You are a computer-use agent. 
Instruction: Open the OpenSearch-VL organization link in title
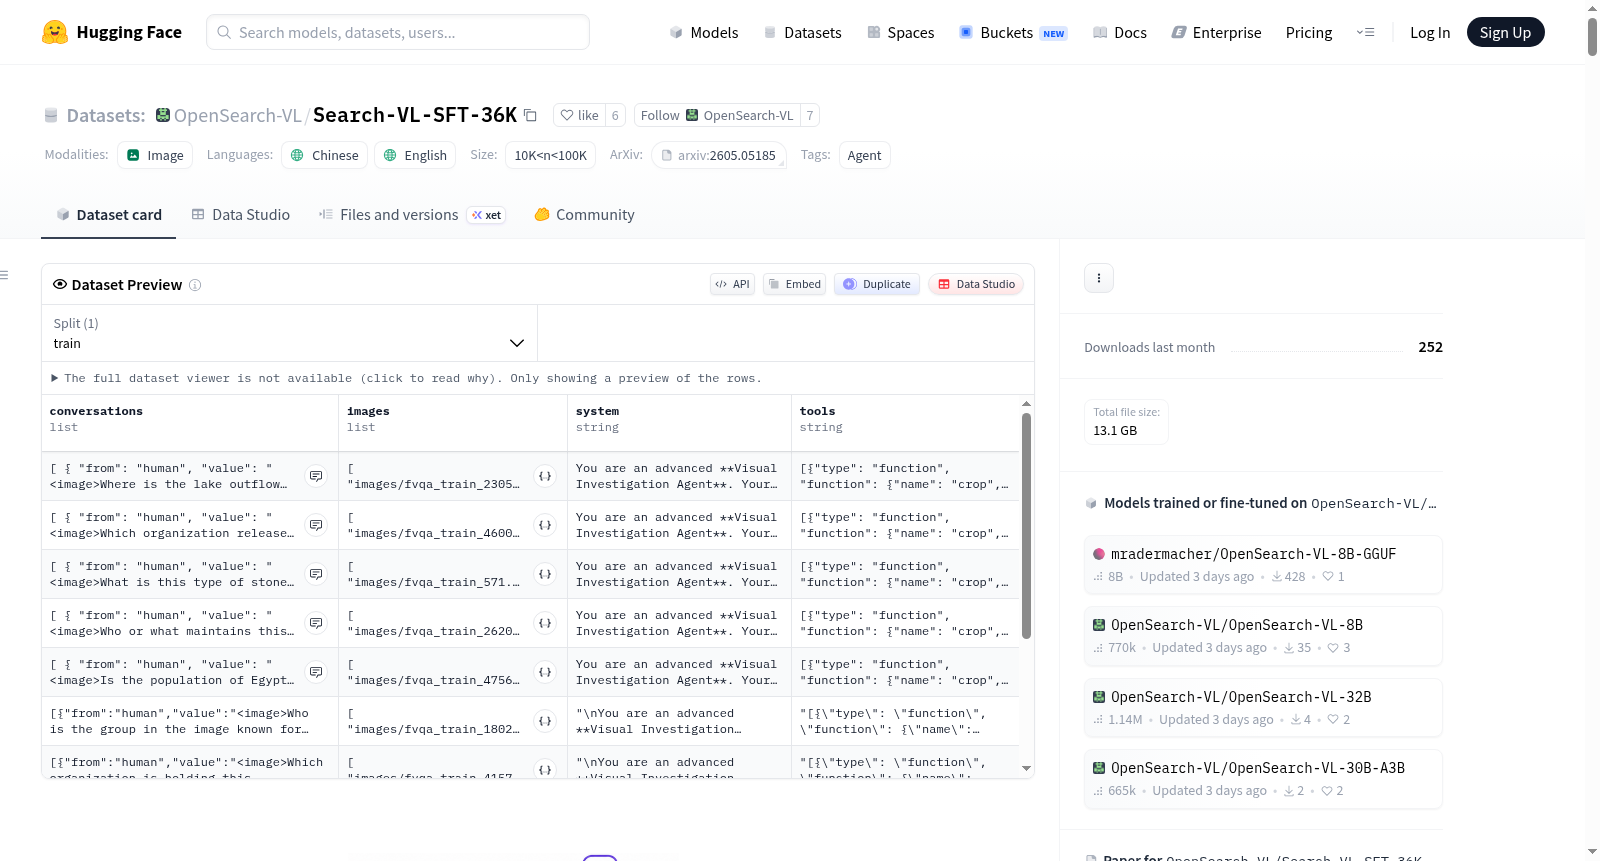[238, 115]
